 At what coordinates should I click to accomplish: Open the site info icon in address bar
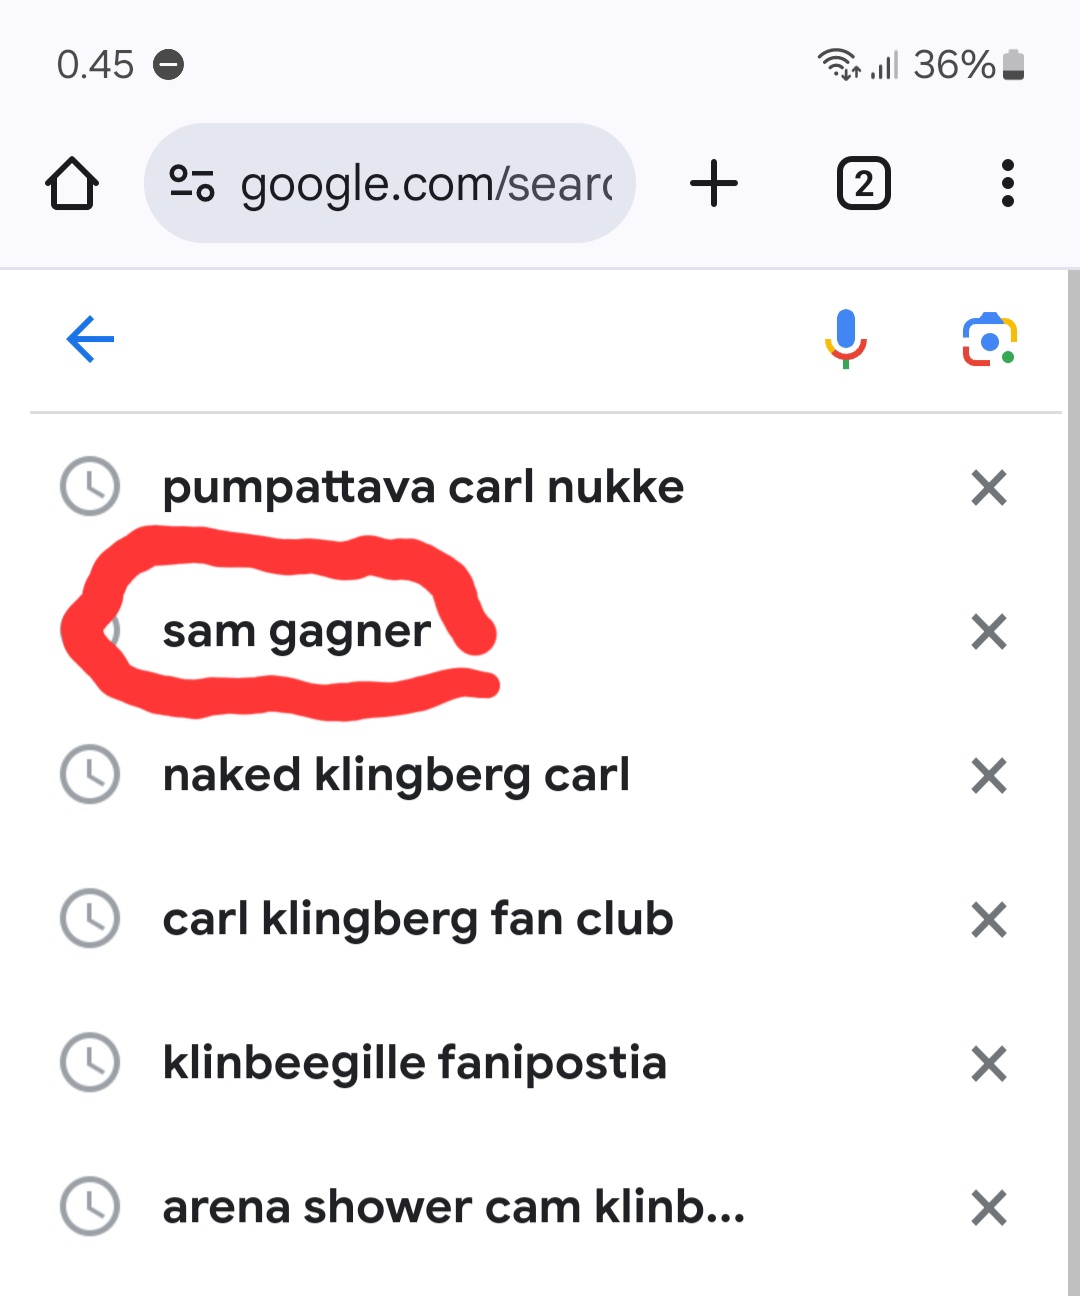coord(191,183)
